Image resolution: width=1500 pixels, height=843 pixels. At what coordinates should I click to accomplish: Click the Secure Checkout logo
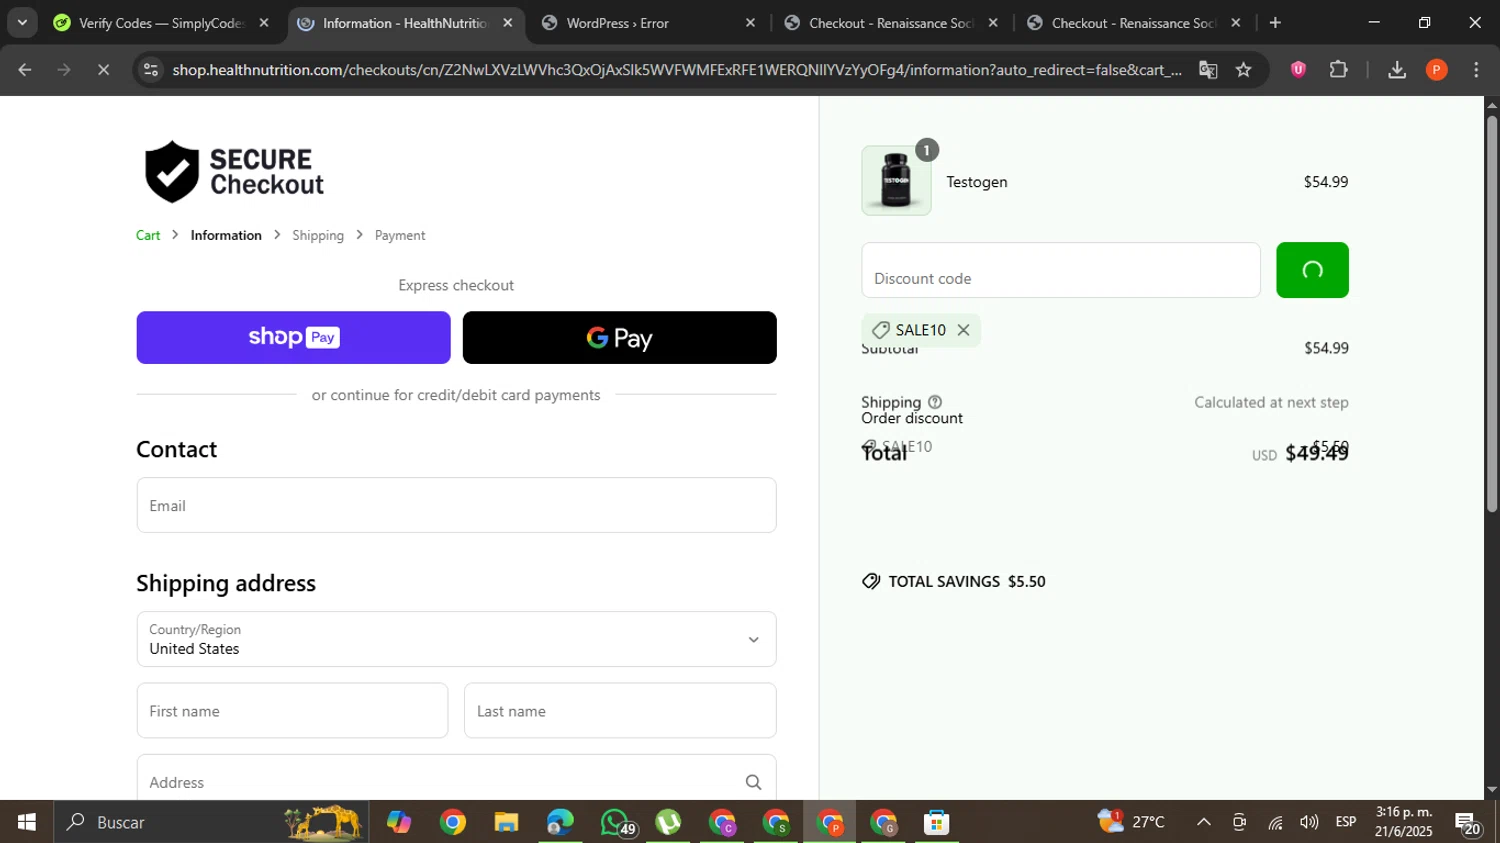(234, 172)
